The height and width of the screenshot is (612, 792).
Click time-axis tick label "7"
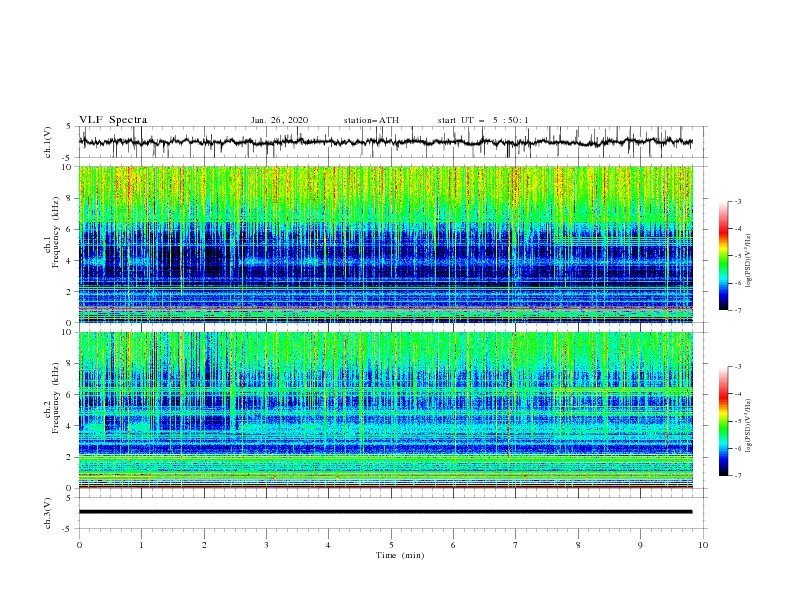click(515, 545)
